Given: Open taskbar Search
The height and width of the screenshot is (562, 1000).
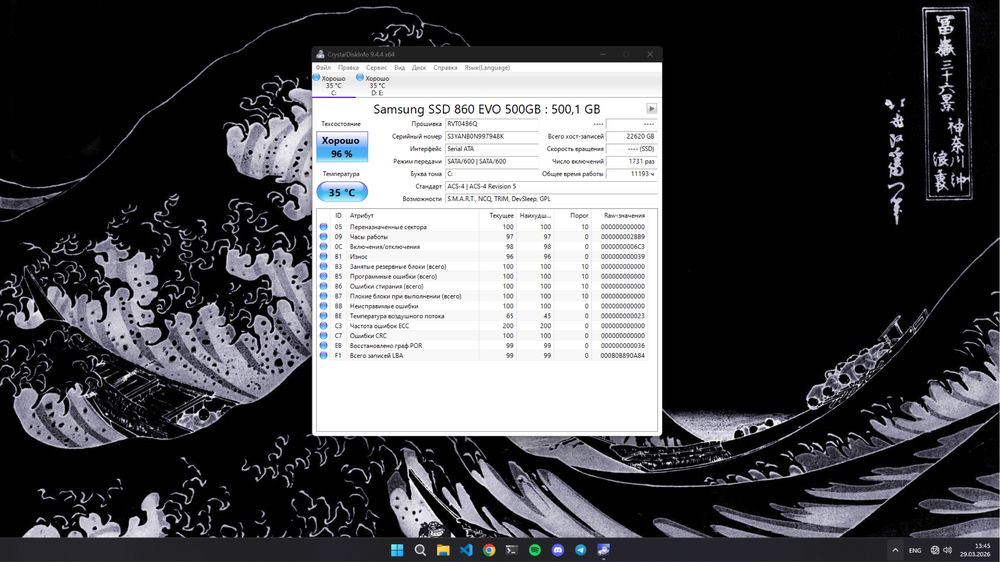Looking at the screenshot, I should tap(420, 550).
